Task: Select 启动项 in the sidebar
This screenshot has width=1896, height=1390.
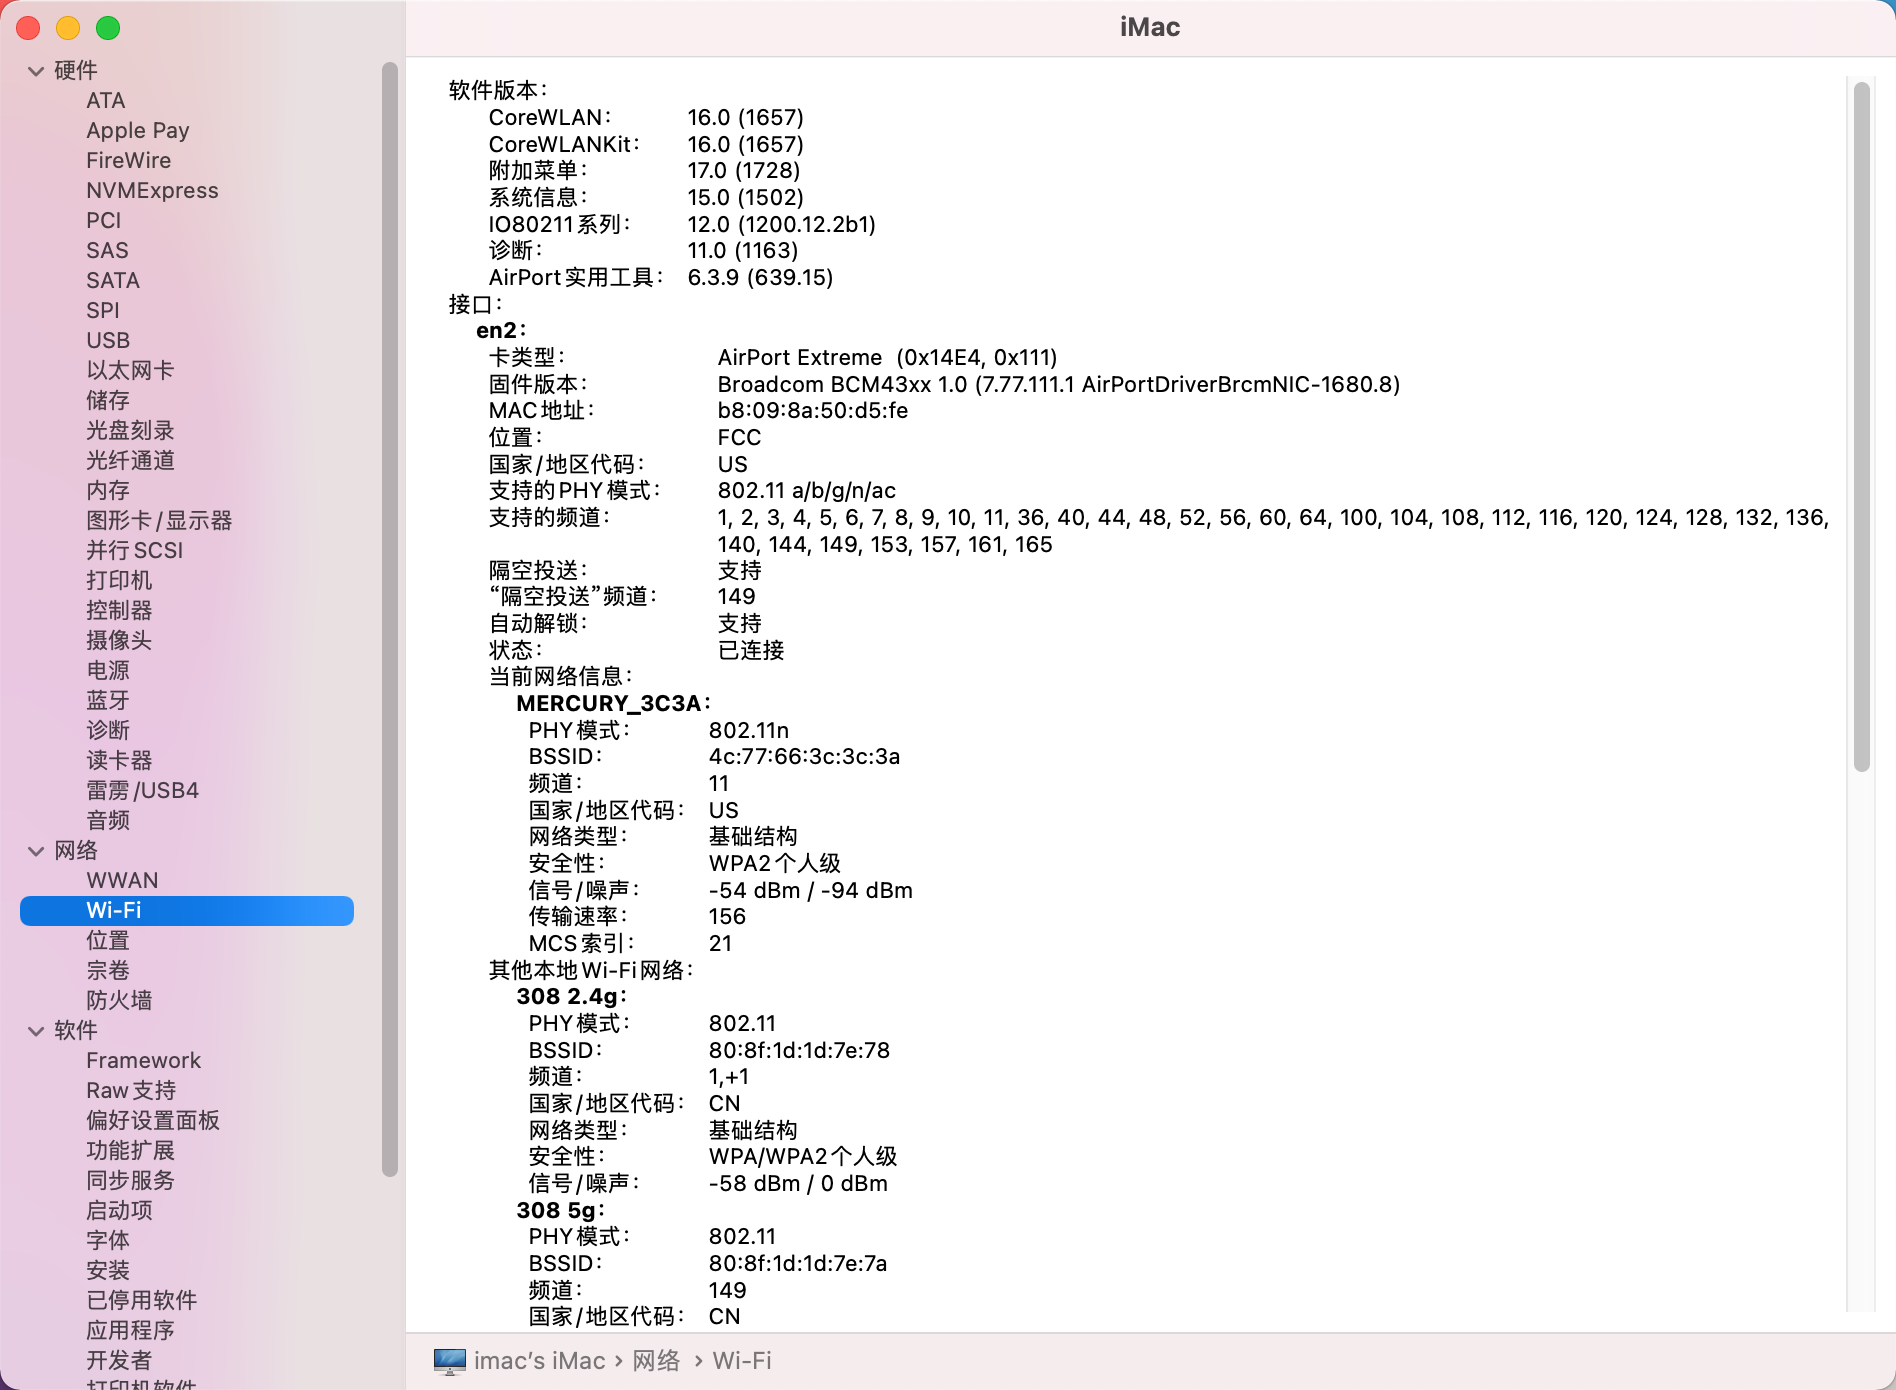Action: pos(119,1211)
